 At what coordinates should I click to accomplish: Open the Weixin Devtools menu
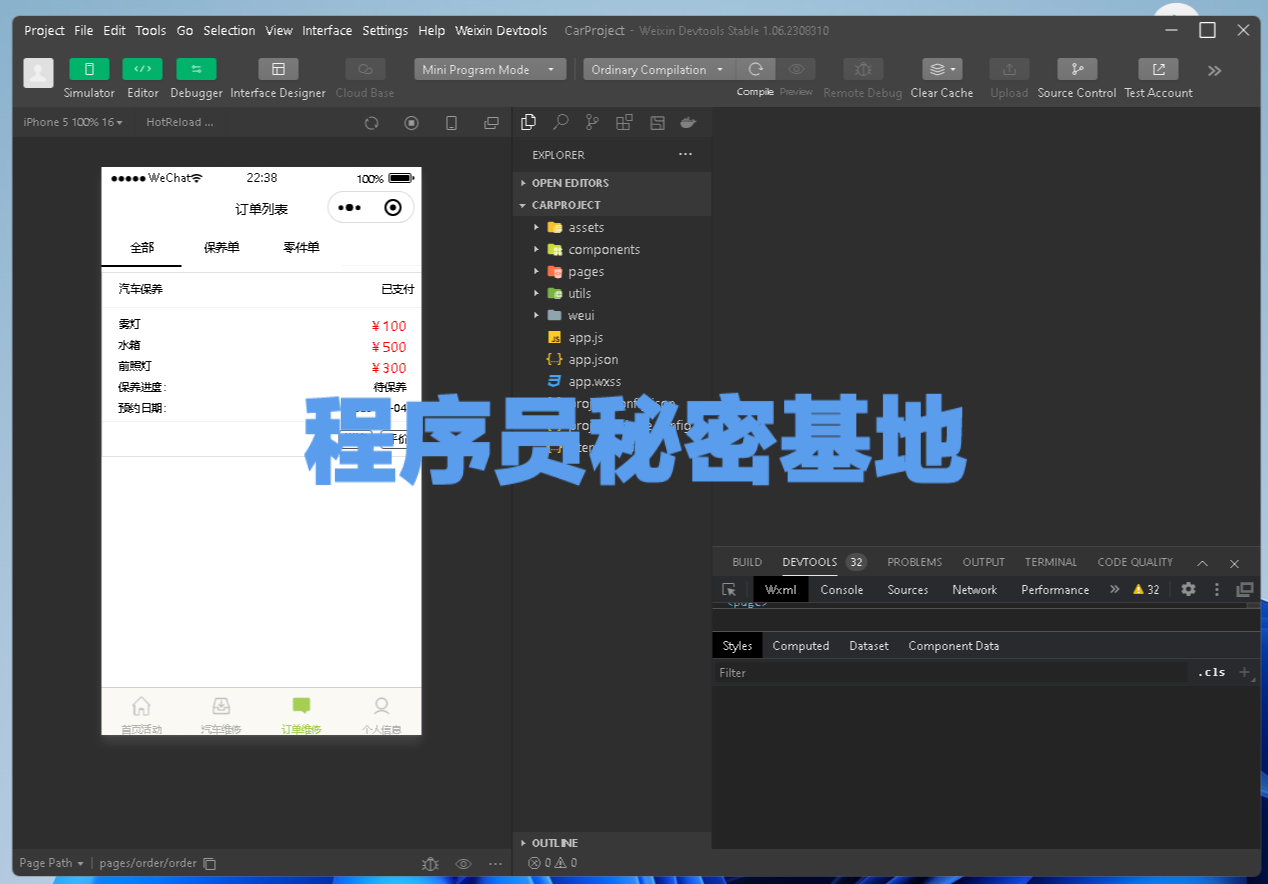pos(501,30)
